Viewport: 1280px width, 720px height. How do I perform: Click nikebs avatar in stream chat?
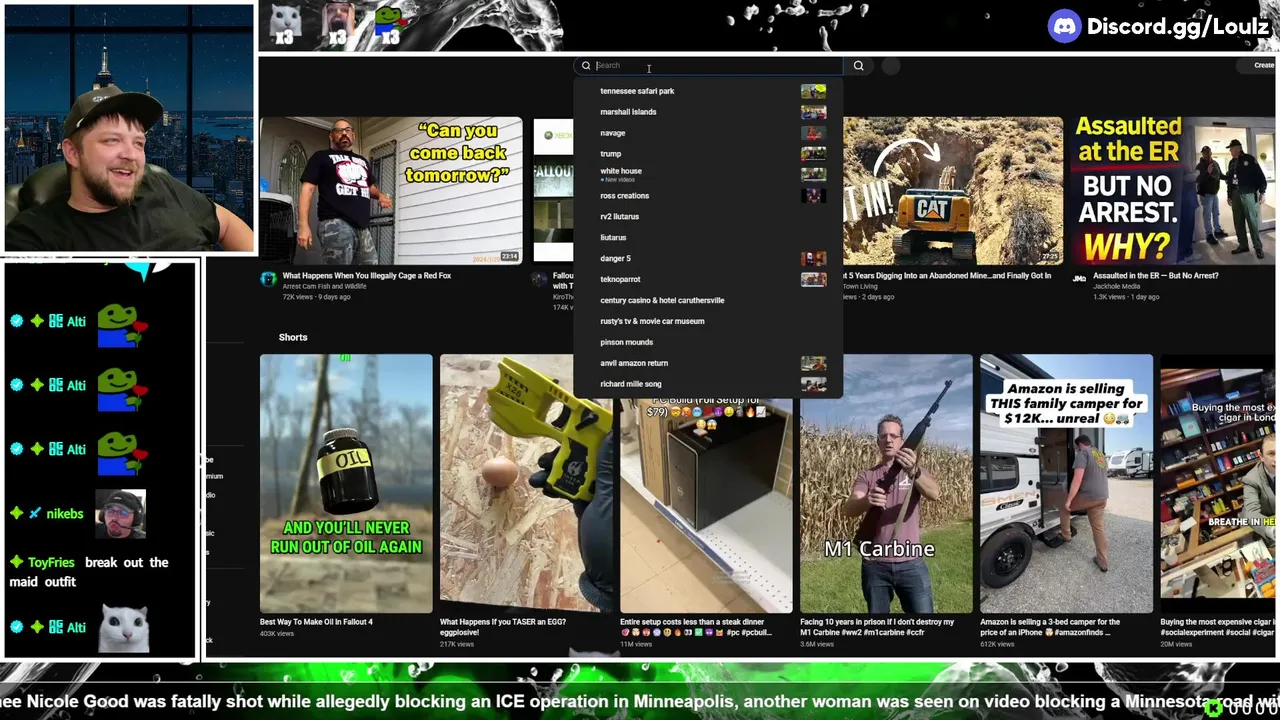pos(120,514)
